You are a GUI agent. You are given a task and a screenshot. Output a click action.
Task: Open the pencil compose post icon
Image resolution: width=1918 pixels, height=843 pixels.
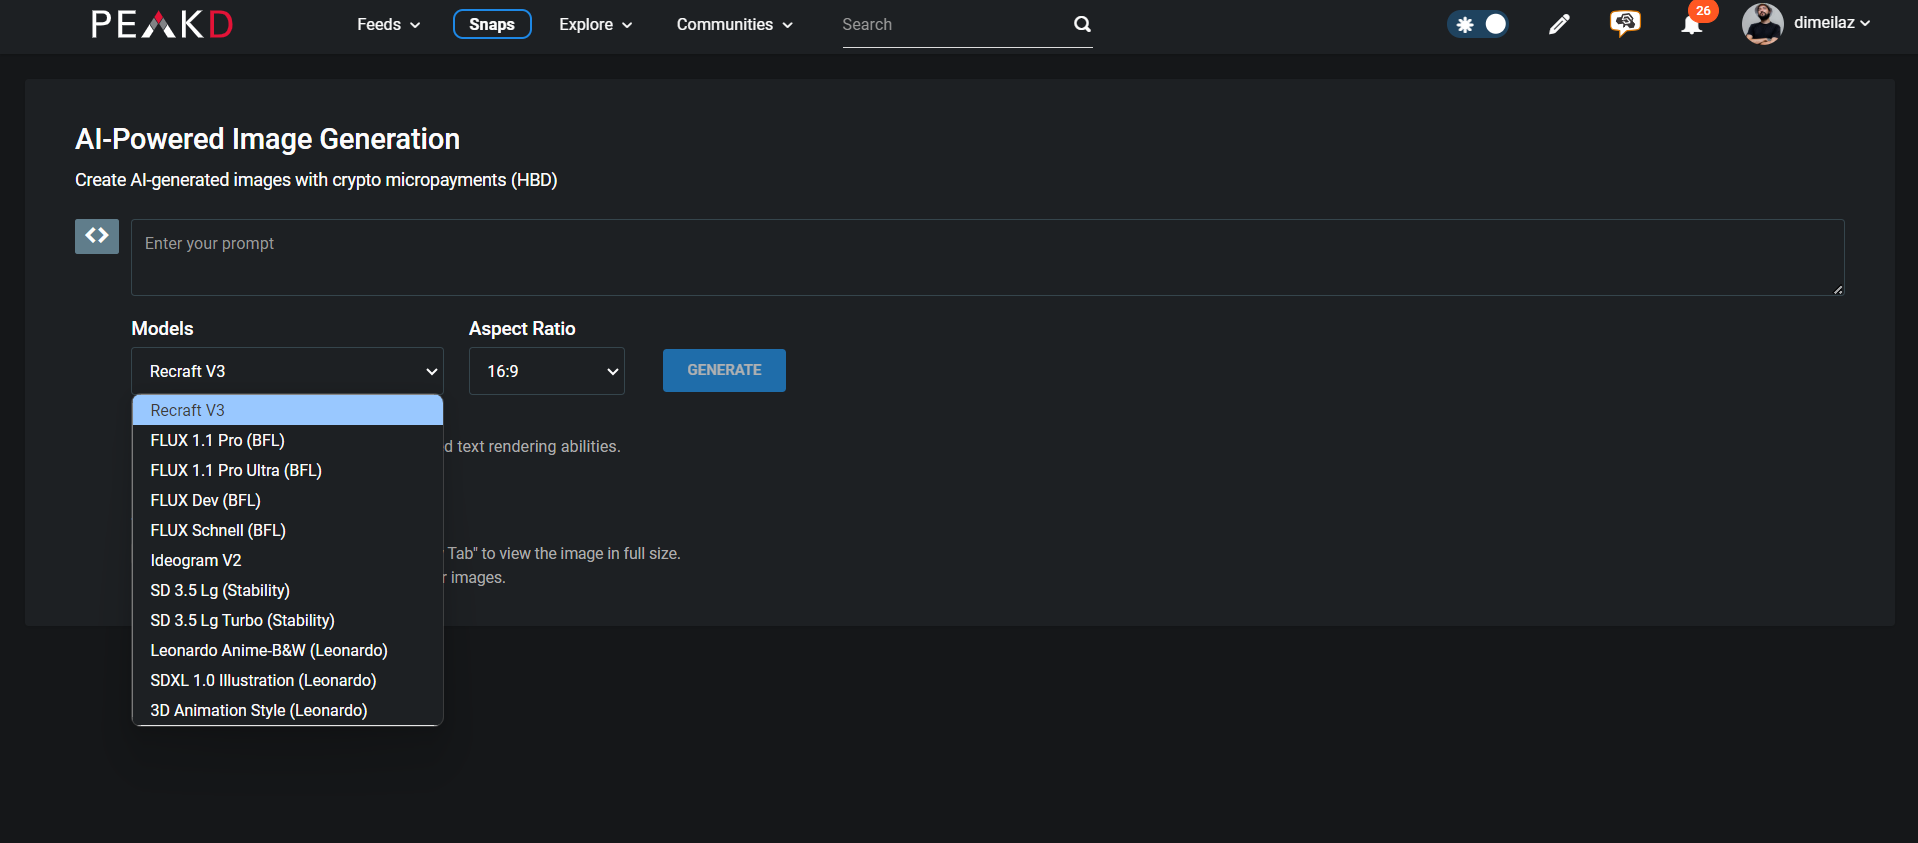pos(1559,24)
